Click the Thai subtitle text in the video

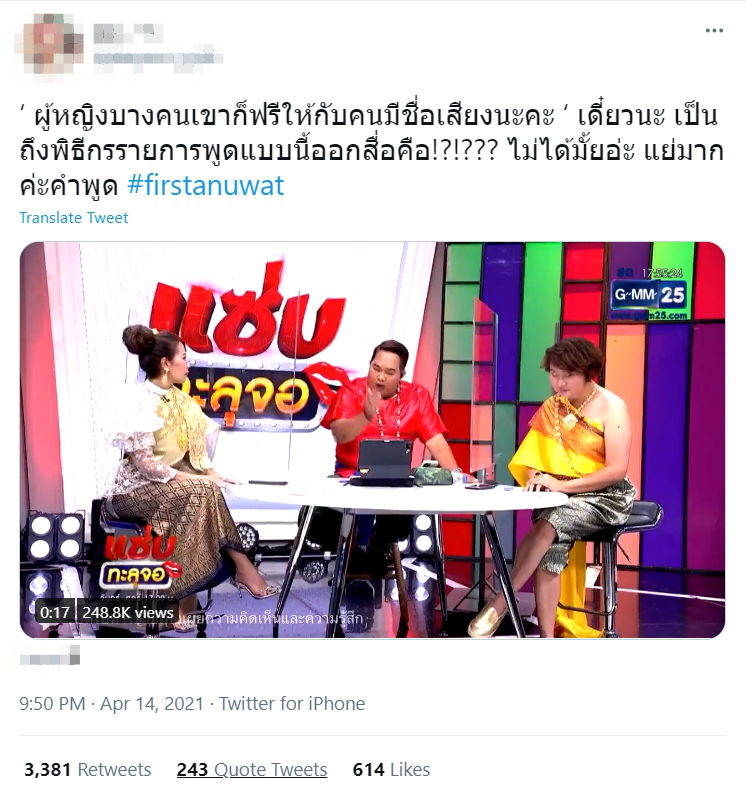coord(273,618)
